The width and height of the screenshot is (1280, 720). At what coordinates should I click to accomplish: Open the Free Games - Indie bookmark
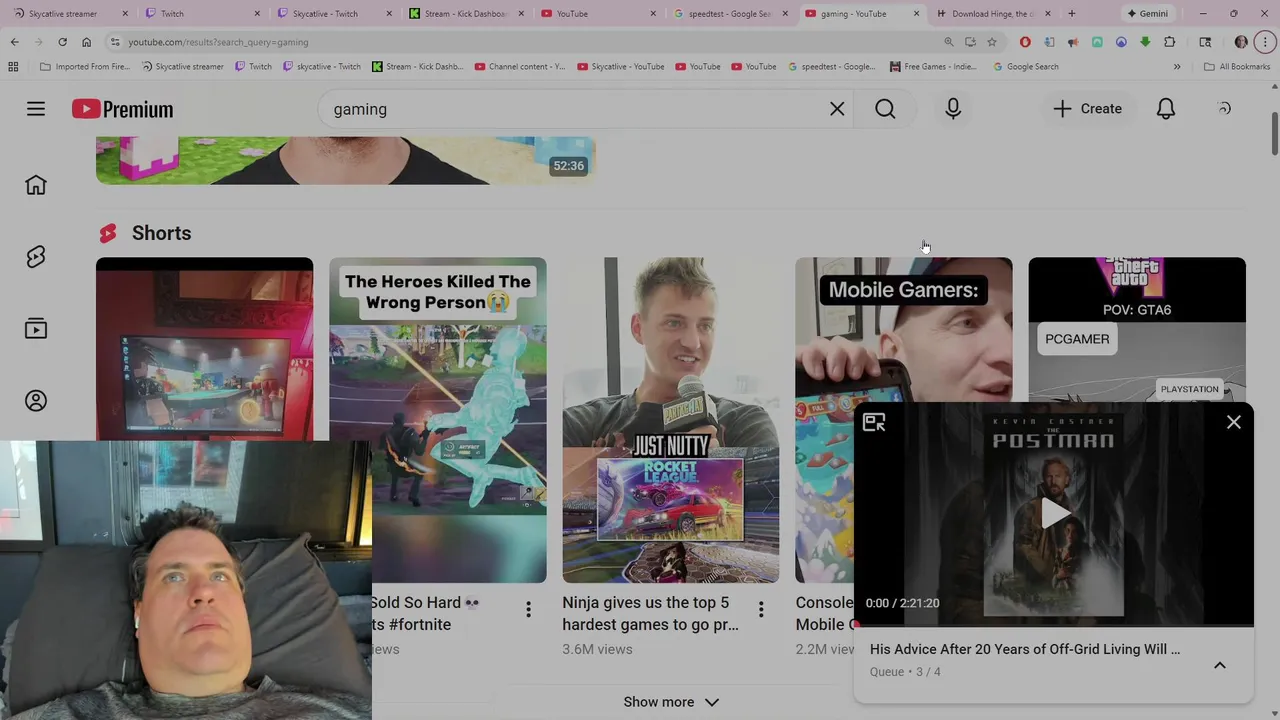tap(934, 67)
